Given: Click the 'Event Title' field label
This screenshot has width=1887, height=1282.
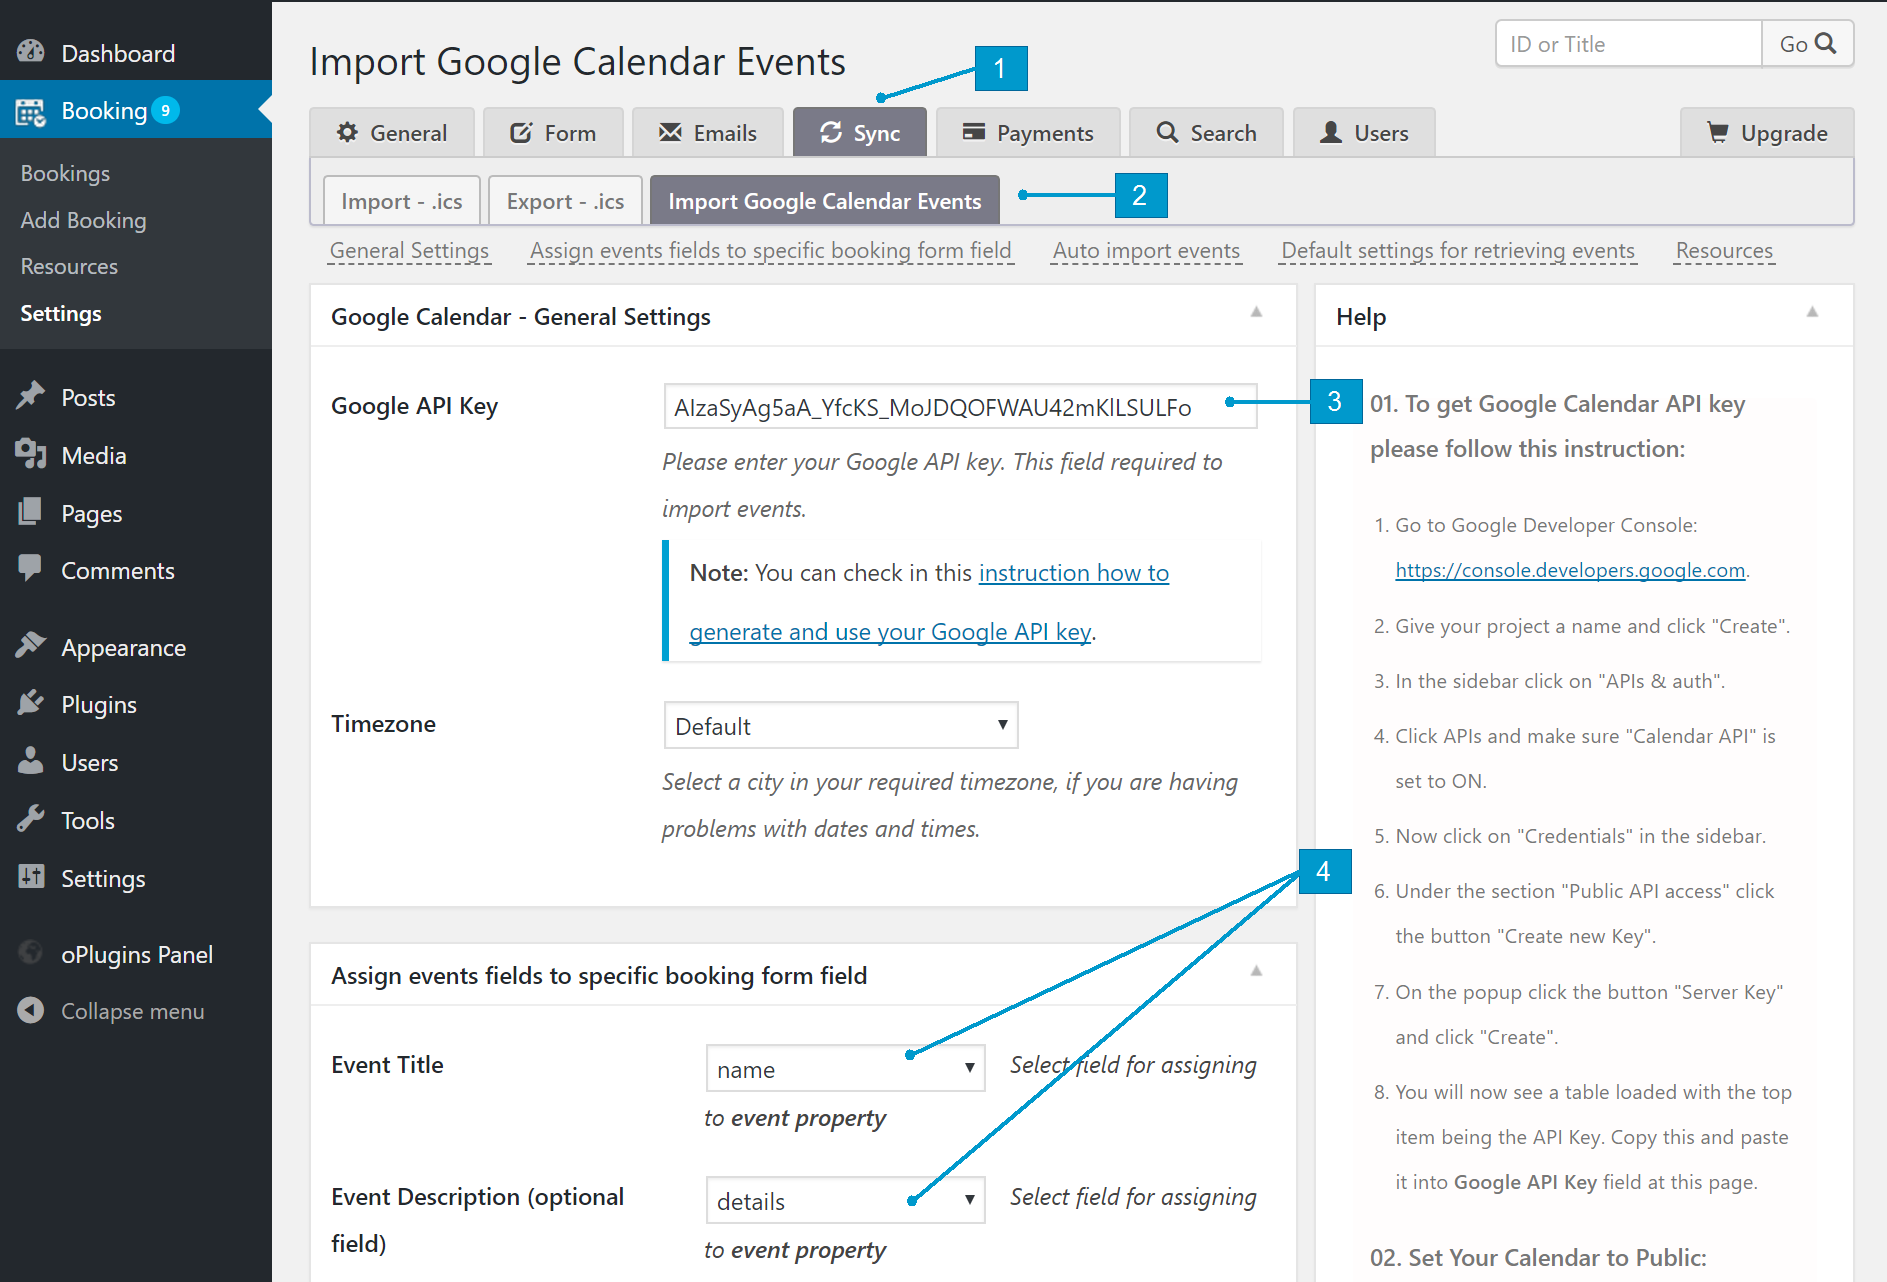Looking at the screenshot, I should click(388, 1064).
